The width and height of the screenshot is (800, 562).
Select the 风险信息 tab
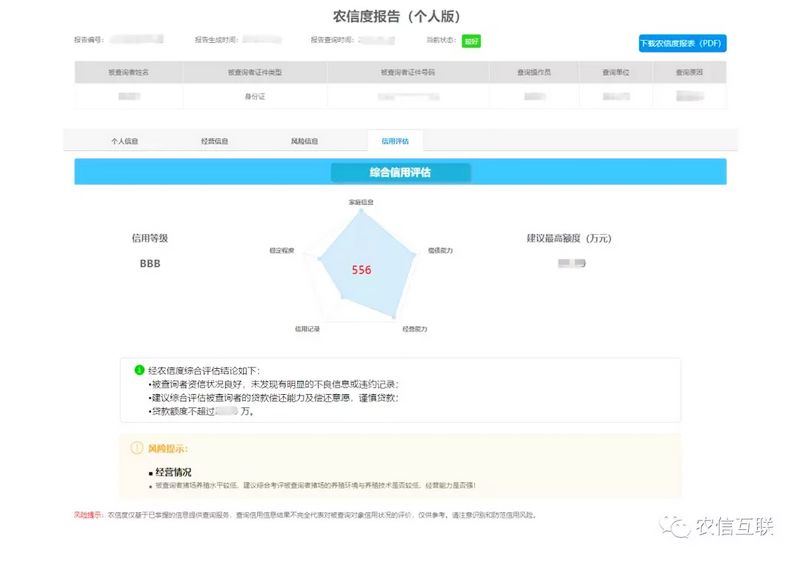304,141
